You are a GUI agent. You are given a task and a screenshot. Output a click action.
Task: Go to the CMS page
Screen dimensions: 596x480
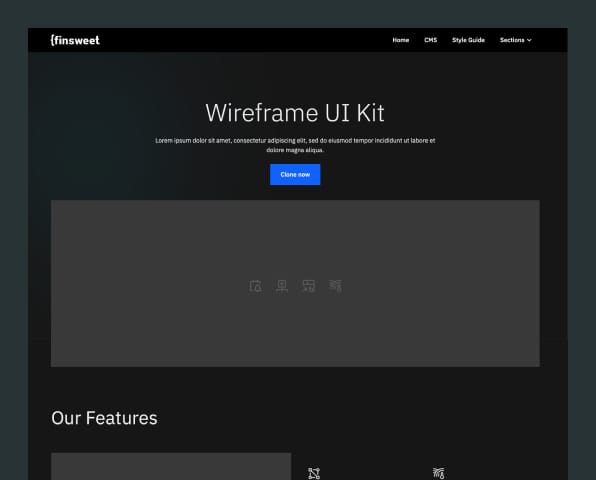[x=431, y=40]
